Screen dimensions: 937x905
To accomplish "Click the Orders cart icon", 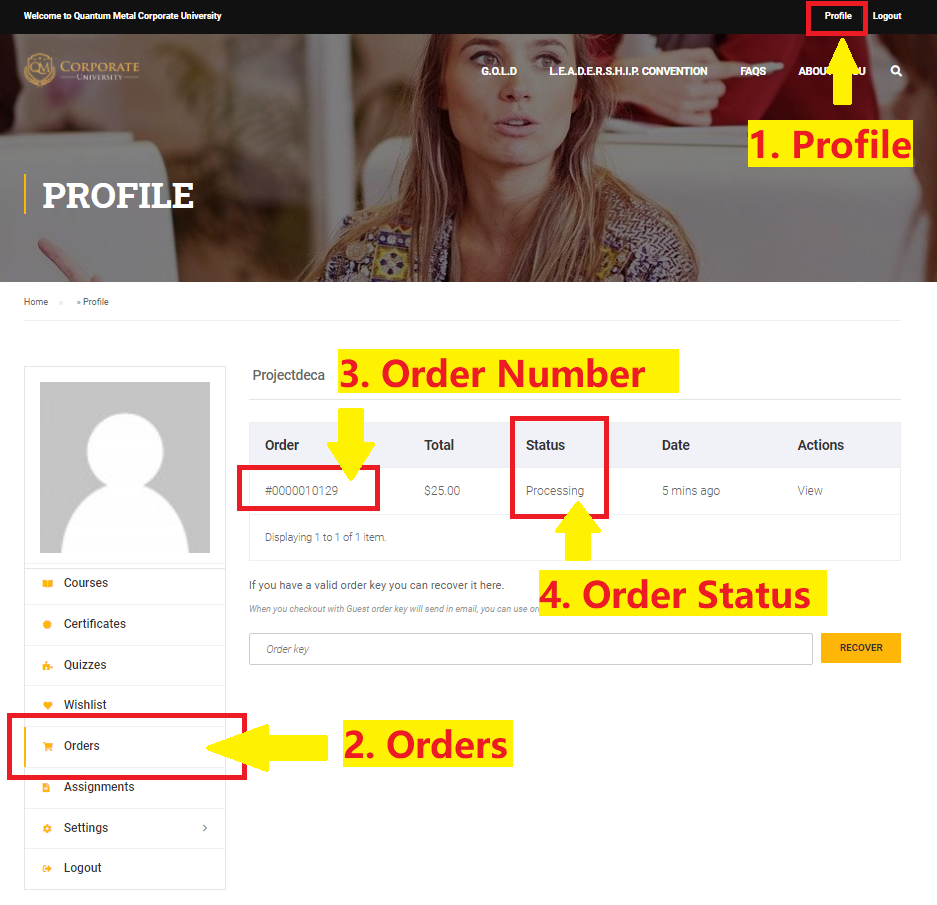I will coord(48,746).
